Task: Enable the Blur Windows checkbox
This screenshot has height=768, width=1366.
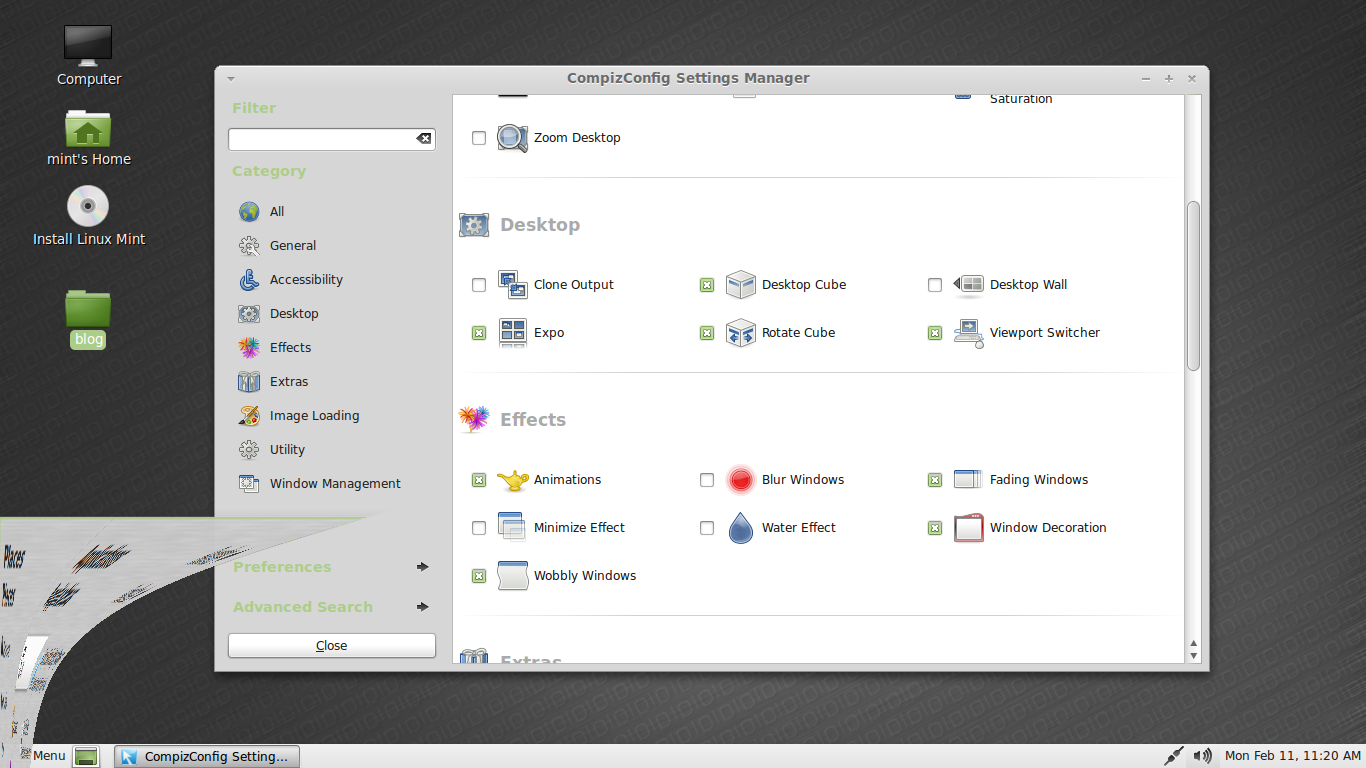Action: (707, 480)
